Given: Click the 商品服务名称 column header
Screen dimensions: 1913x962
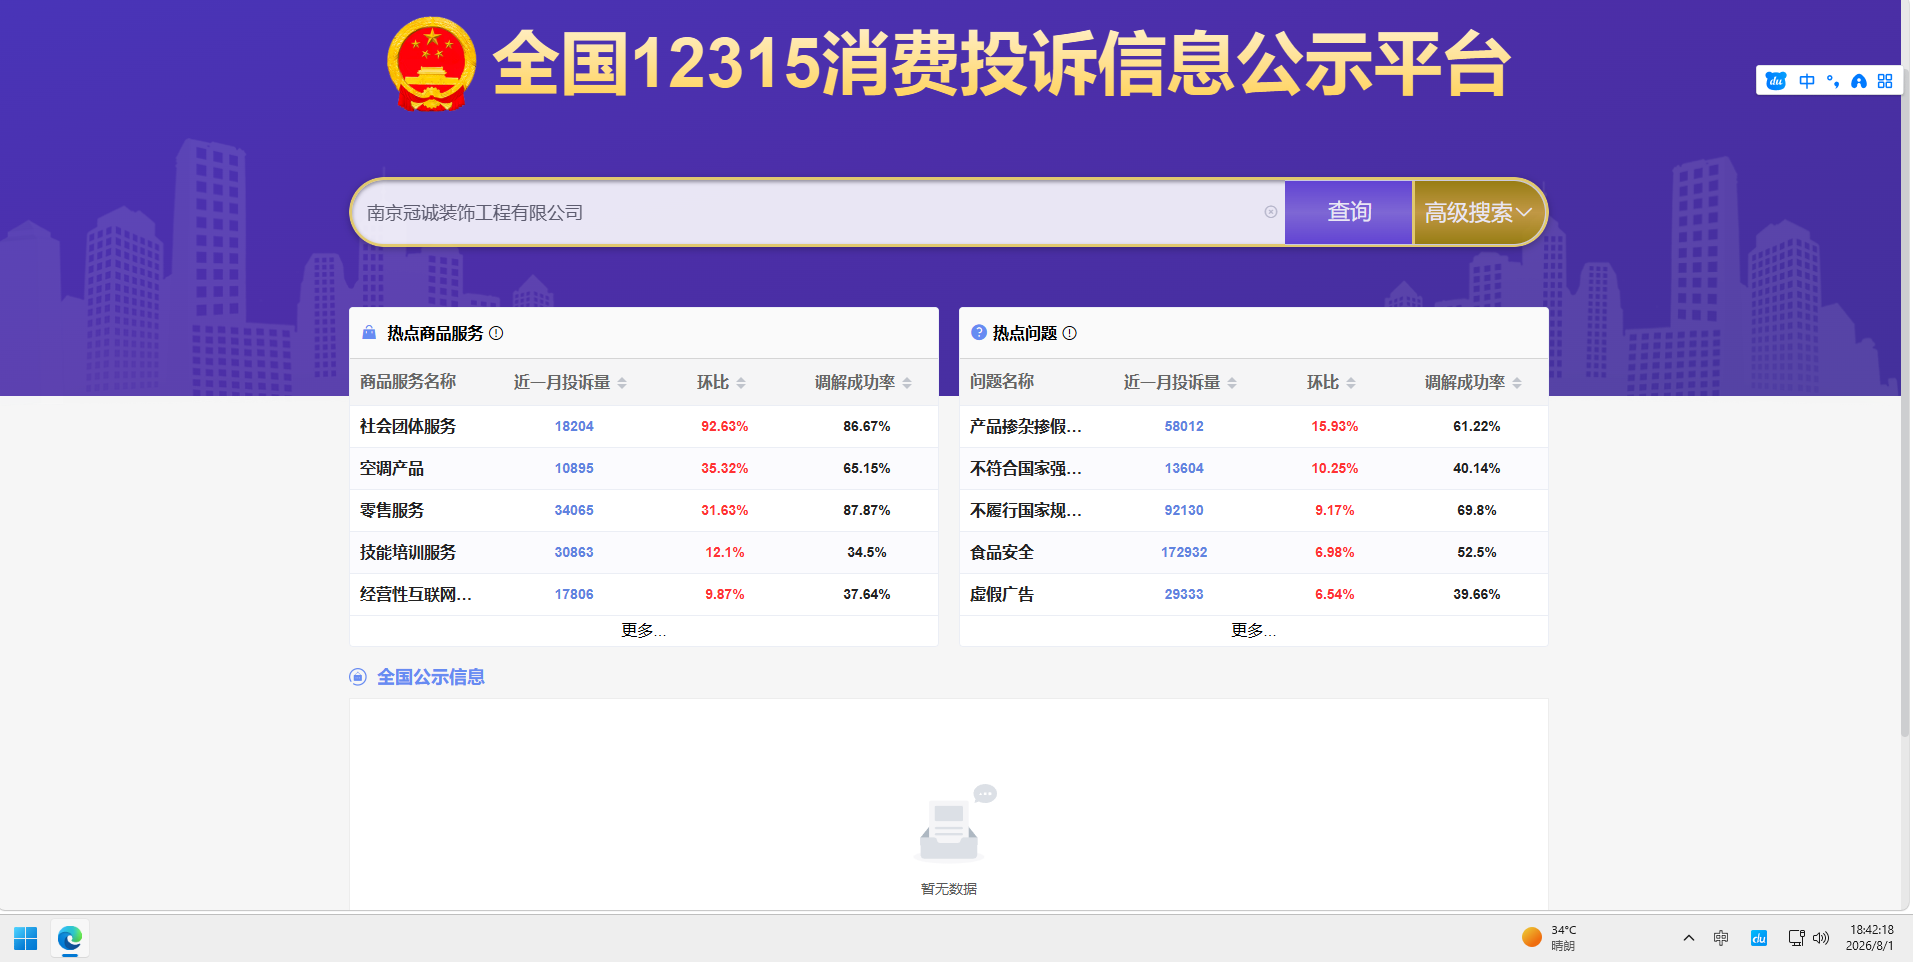Looking at the screenshot, I should (407, 381).
